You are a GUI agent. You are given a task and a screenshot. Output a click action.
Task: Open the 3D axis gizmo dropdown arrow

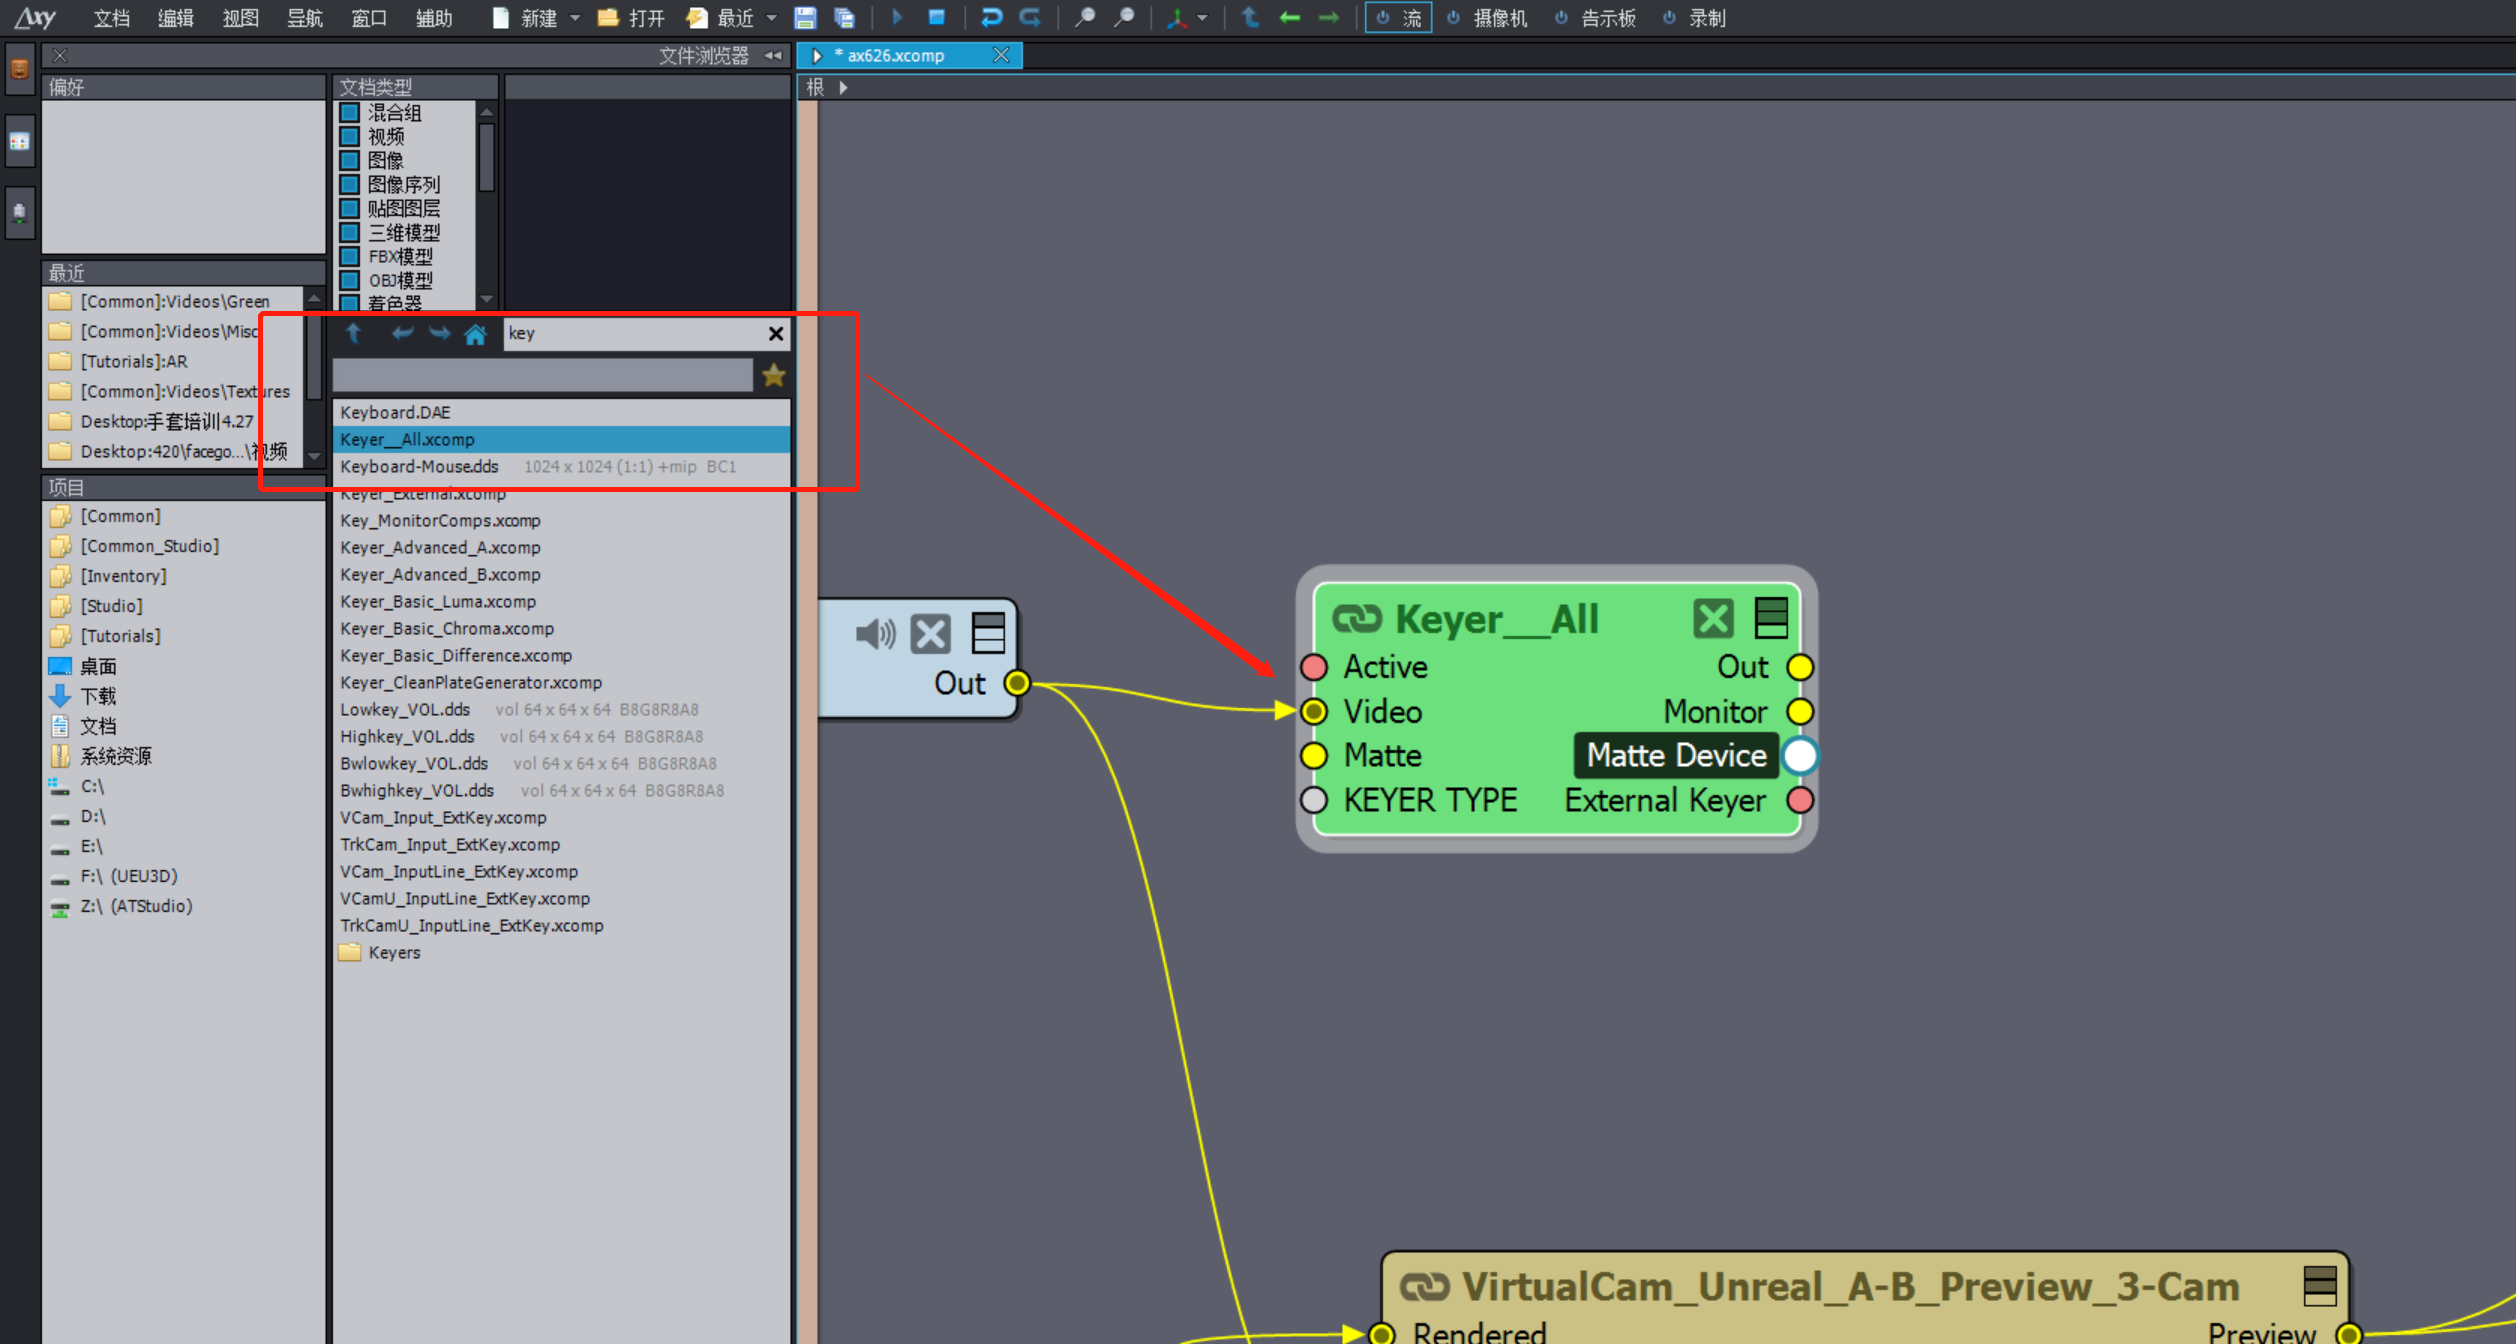[1202, 18]
